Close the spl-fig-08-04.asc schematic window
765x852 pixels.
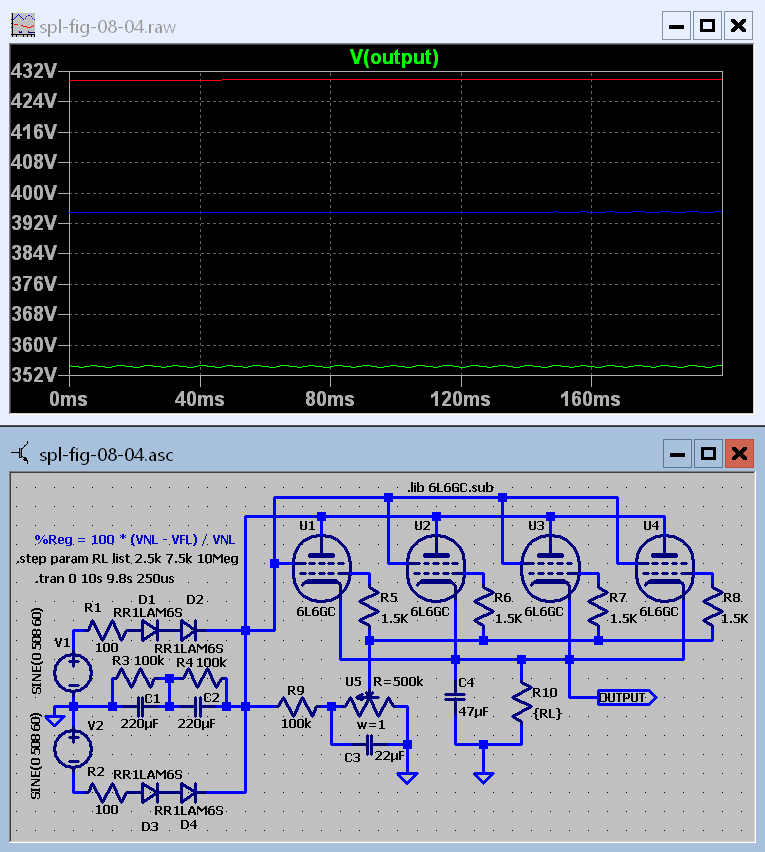pos(739,454)
